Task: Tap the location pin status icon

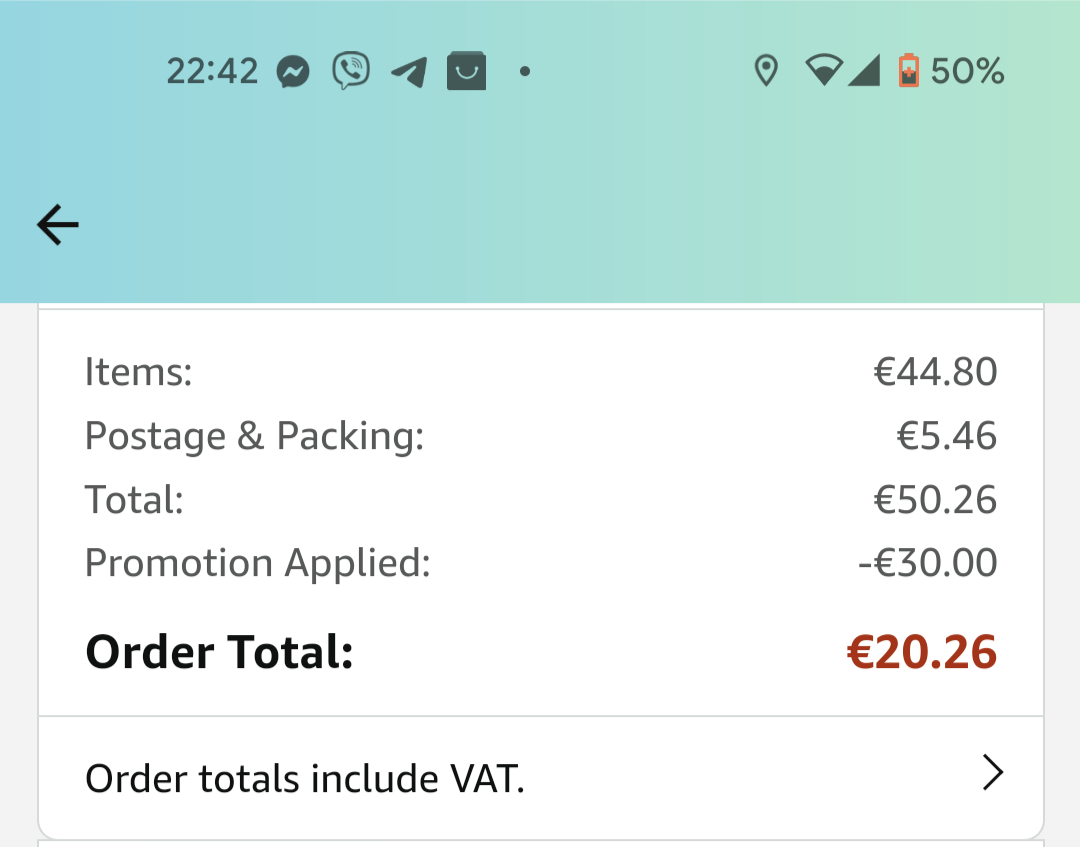Action: (767, 70)
